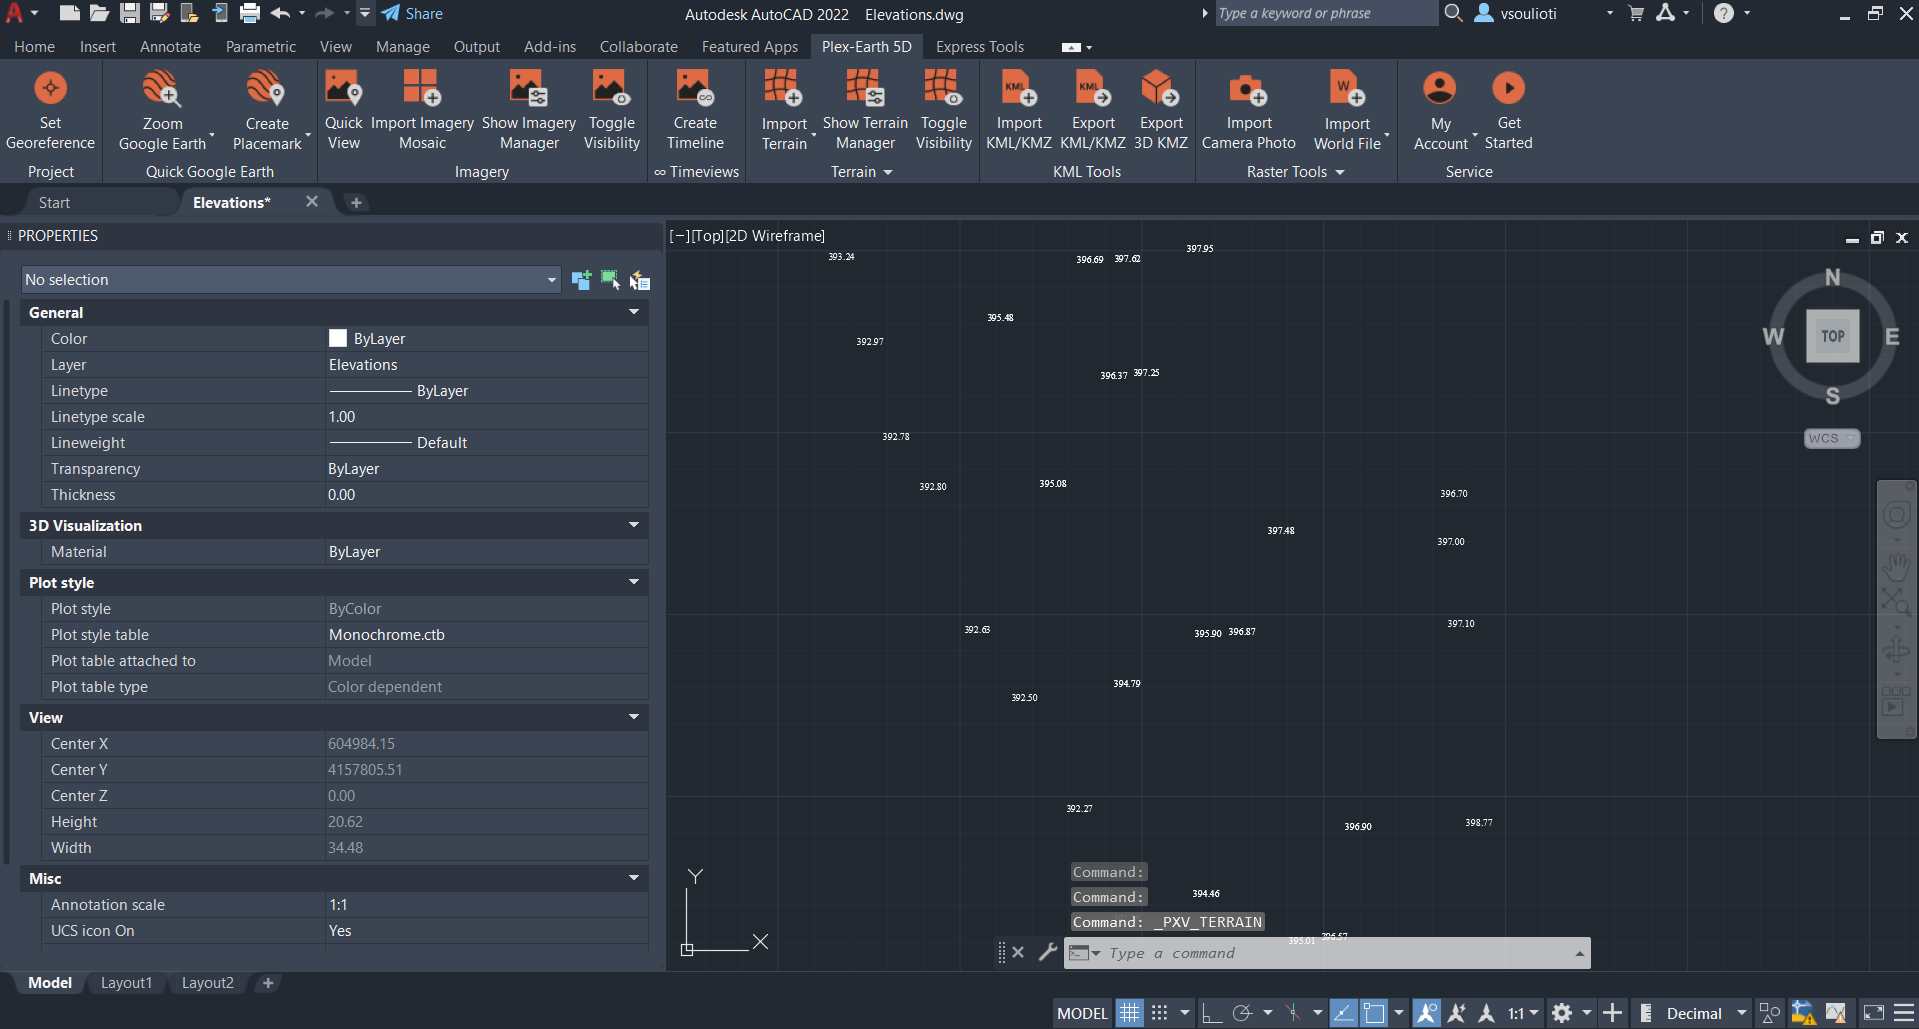The height and width of the screenshot is (1029, 1919).
Task: Click Select Objects icon in Properties
Action: pos(610,280)
